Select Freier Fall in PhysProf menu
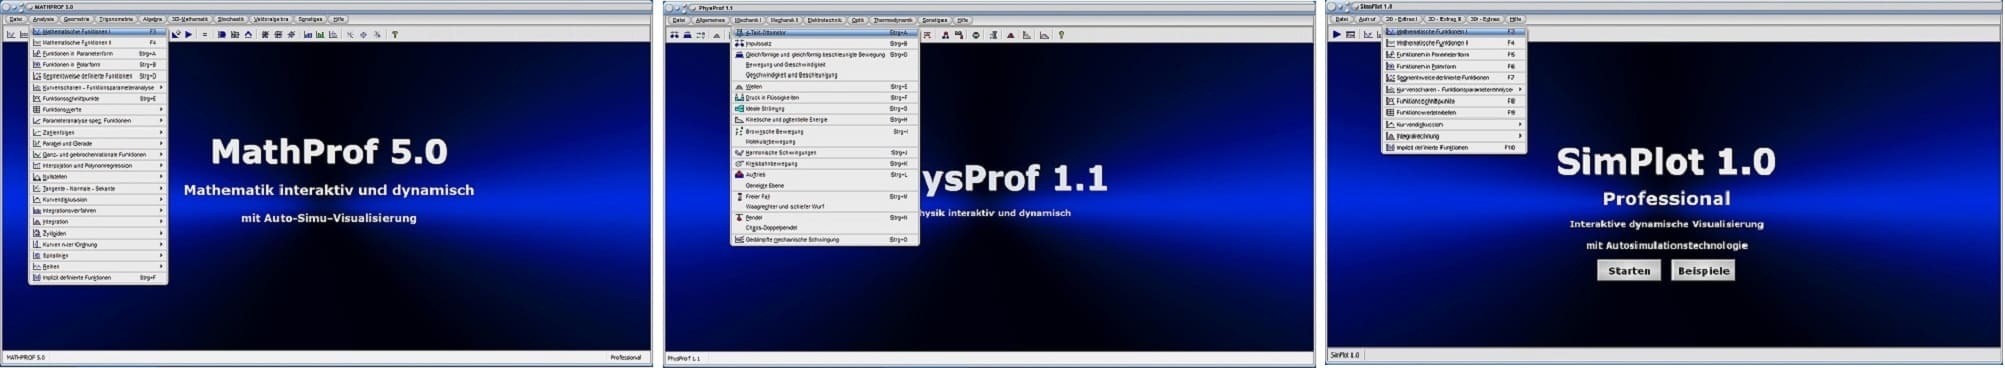 point(824,196)
